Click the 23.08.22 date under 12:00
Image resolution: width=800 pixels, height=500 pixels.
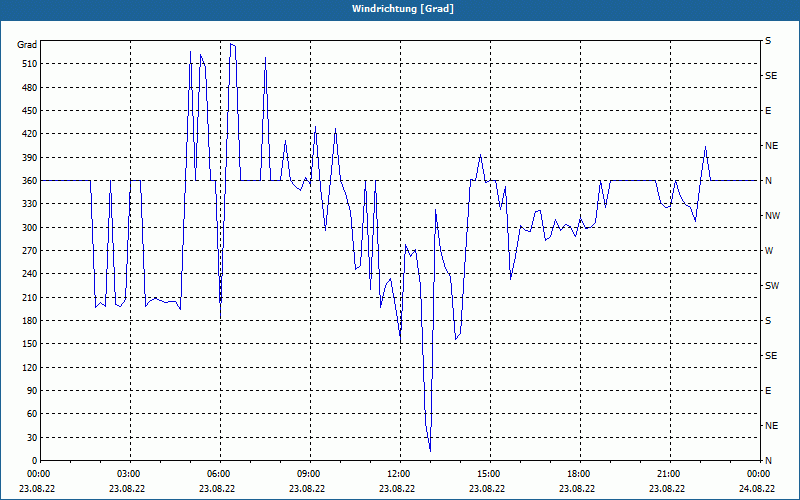[397, 489]
